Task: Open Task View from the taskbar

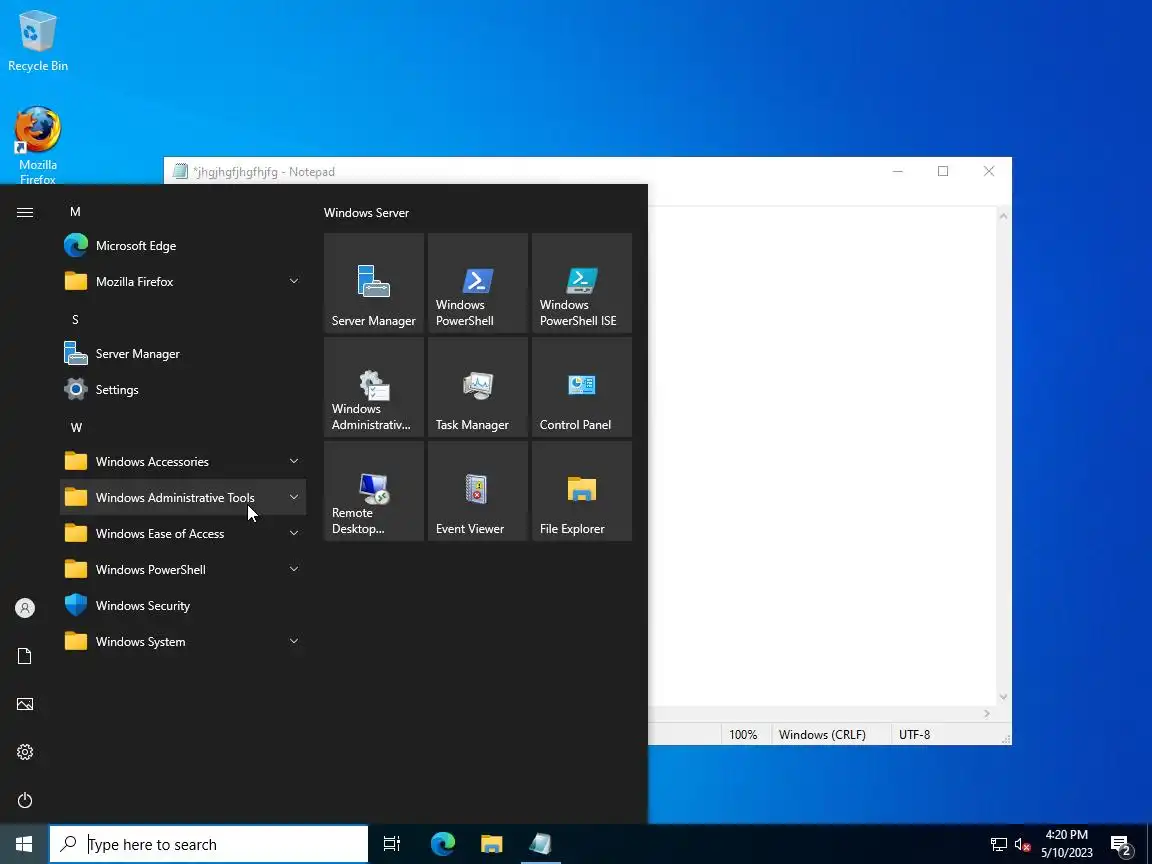Action: click(x=392, y=844)
